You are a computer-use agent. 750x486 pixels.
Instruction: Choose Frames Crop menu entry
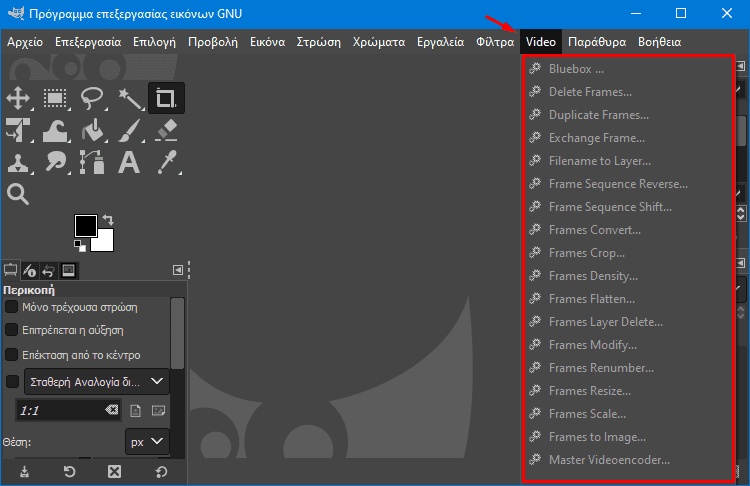pyautogui.click(x=628, y=253)
